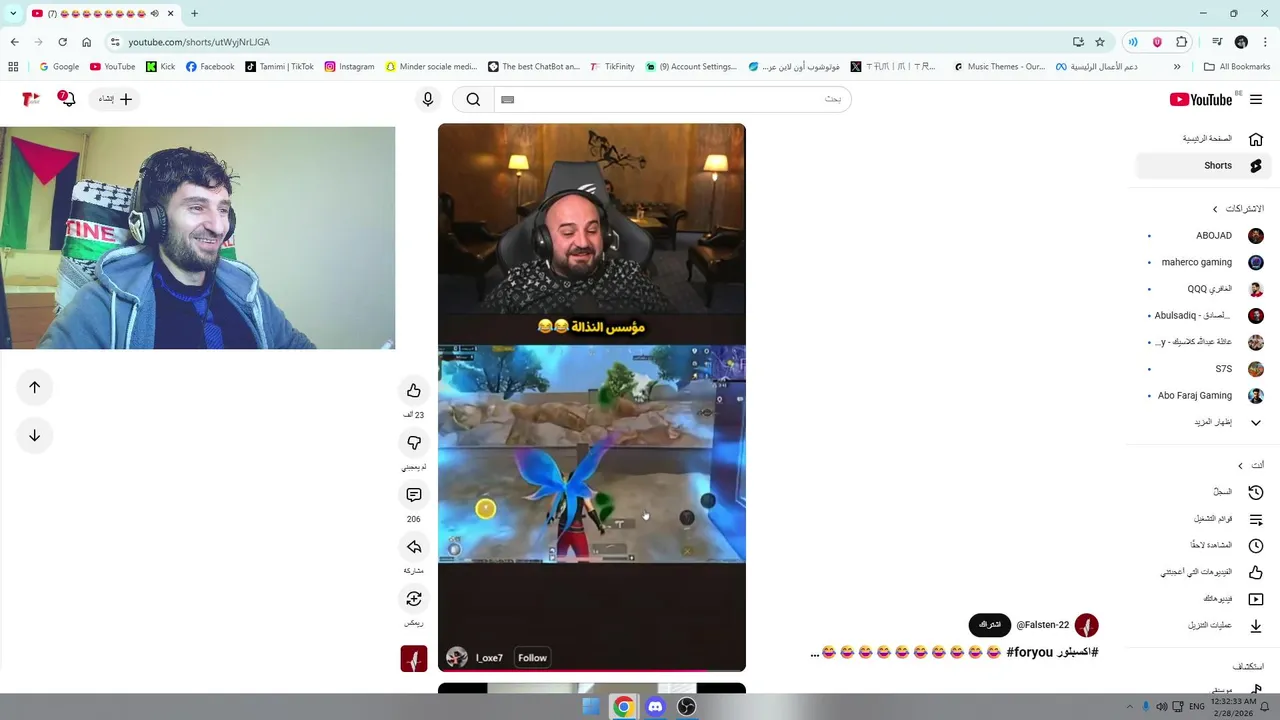This screenshot has width=1280, height=720.
Task: Open Playlists (قوائم التشغيل) in sidebar
Action: [1205, 519]
